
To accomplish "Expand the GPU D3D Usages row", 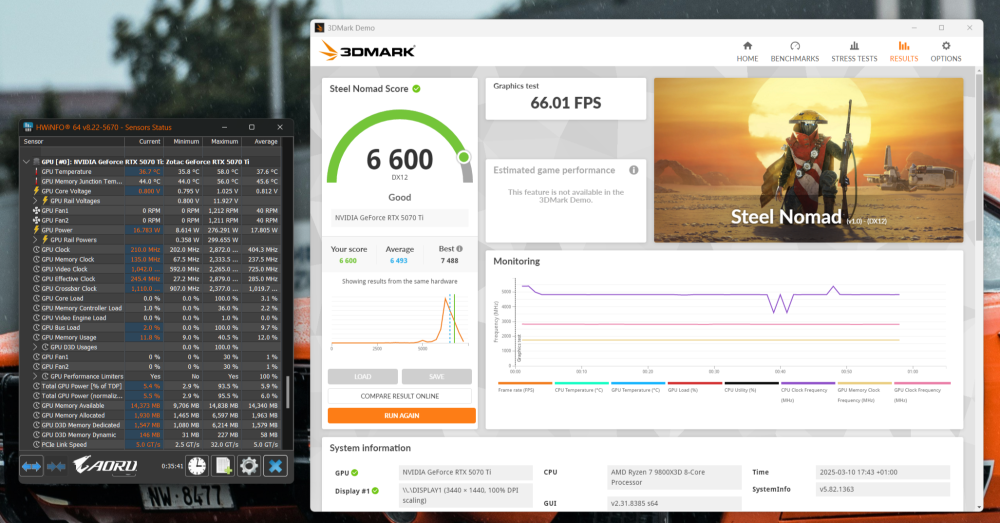I will 36,347.
